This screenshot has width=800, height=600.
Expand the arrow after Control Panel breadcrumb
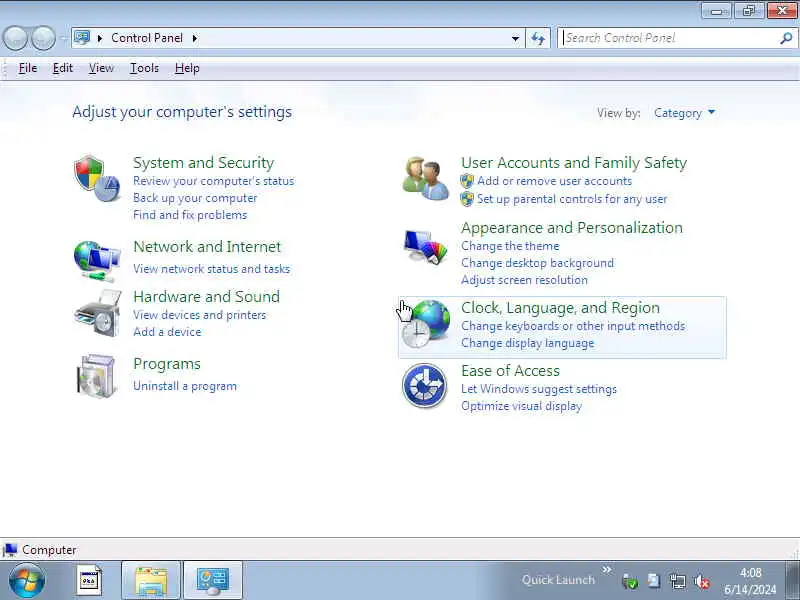(195, 38)
